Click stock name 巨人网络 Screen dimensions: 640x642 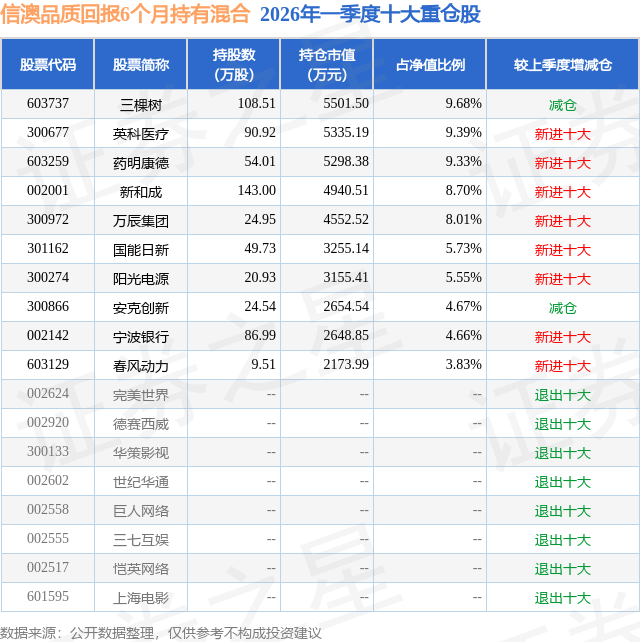(x=141, y=511)
